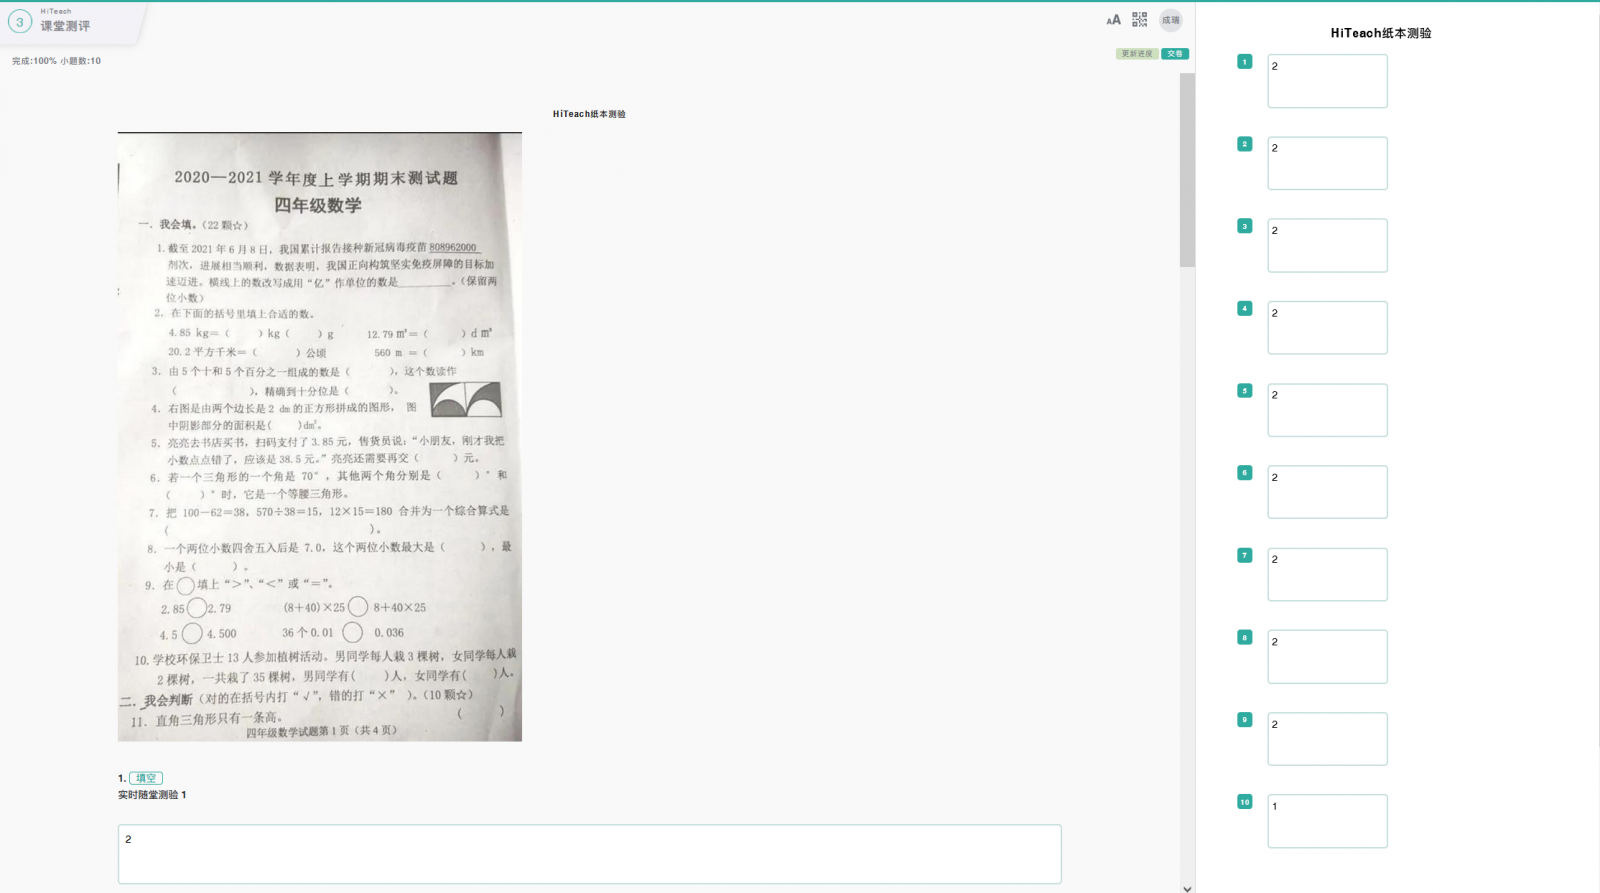Focus the sidebar answer box for question 2
The width and height of the screenshot is (1600, 893).
(x=1327, y=163)
